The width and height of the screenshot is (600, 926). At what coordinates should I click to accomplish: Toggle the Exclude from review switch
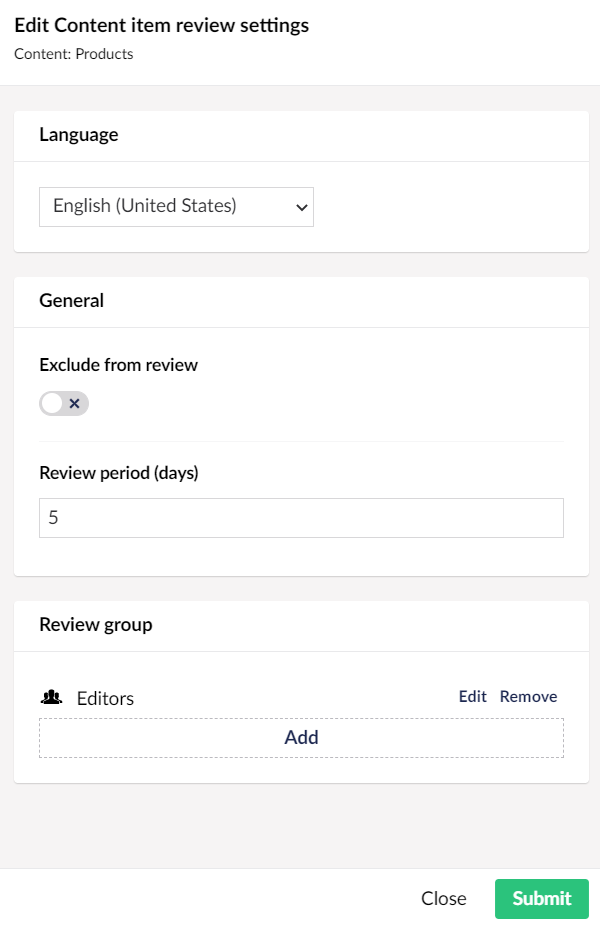[x=64, y=403]
